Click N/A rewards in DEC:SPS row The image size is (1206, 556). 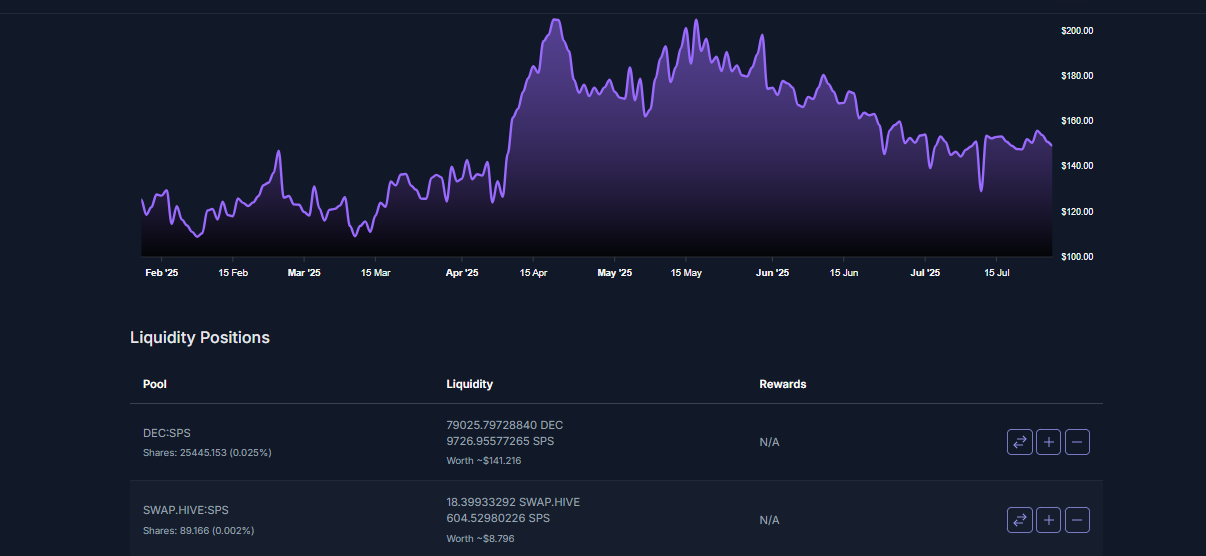769,442
